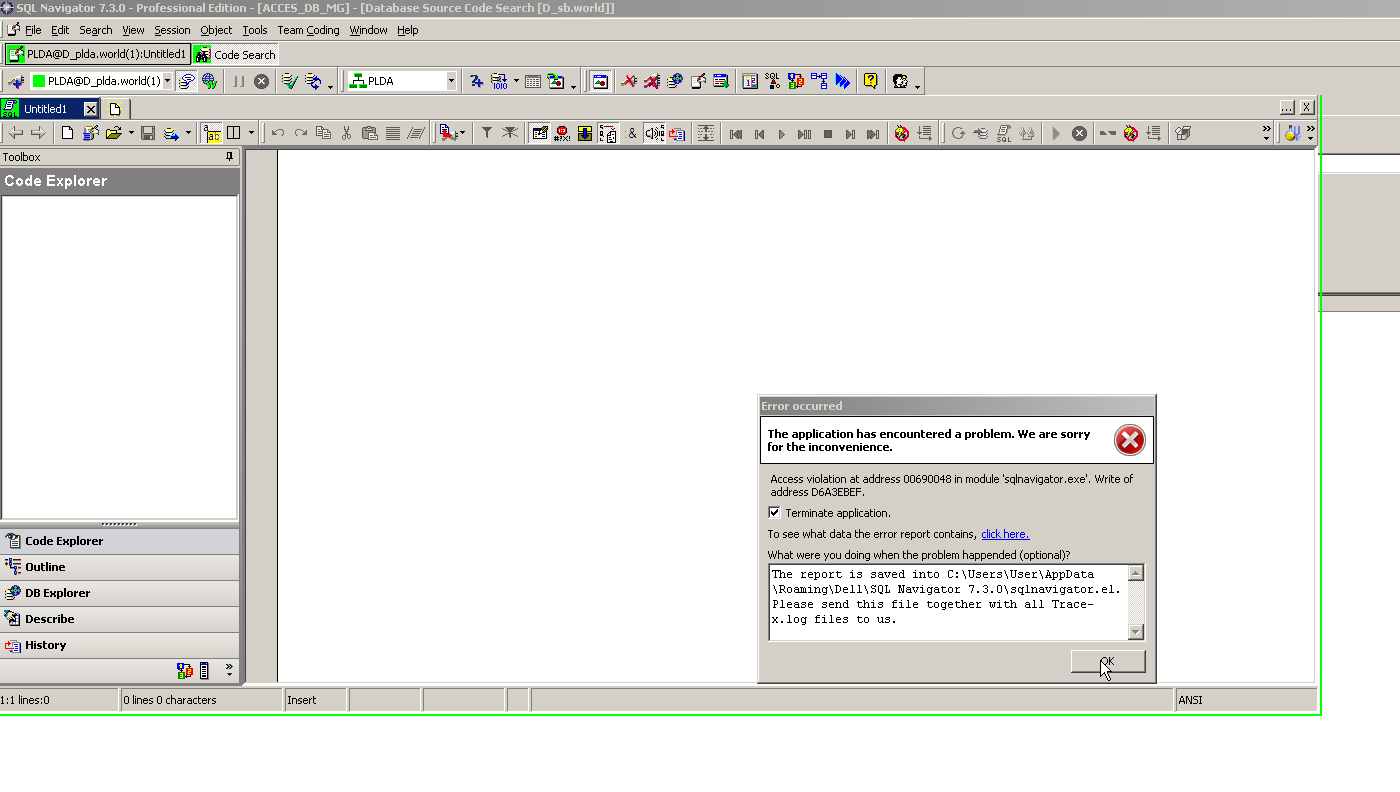Select the Code Explorer panel button
Image resolution: width=1400 pixels, height=792 pixels.
pyautogui.click(x=120, y=541)
